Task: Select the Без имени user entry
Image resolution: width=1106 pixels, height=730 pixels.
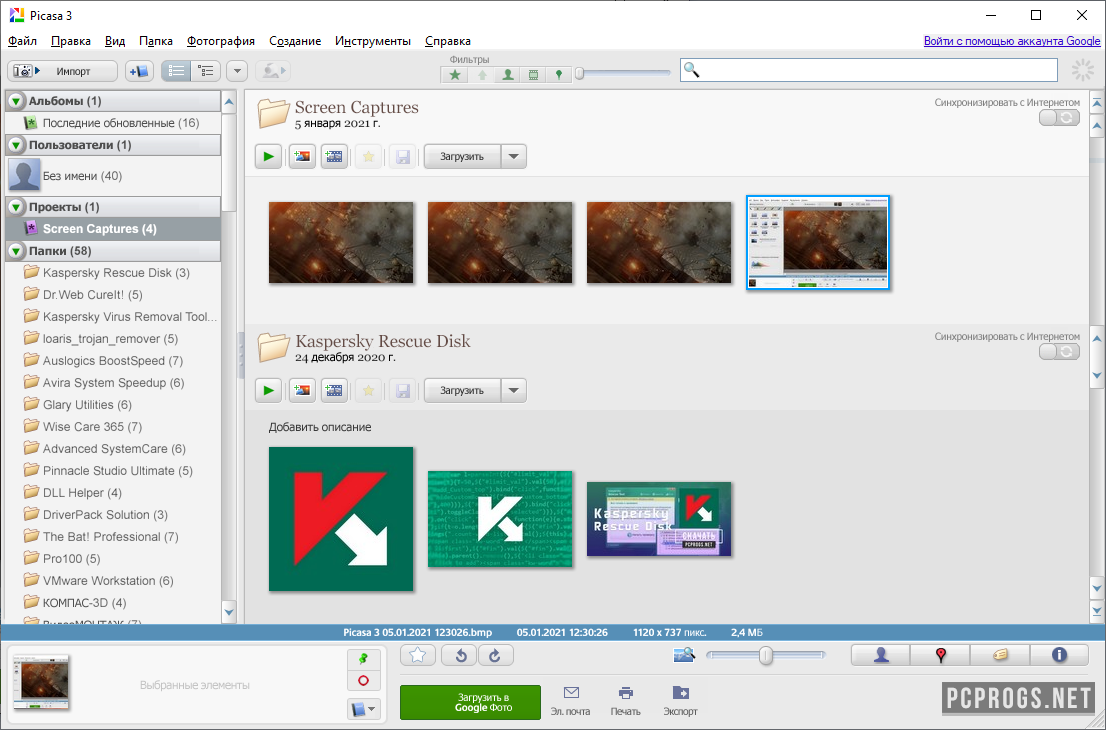Action: coord(113,176)
